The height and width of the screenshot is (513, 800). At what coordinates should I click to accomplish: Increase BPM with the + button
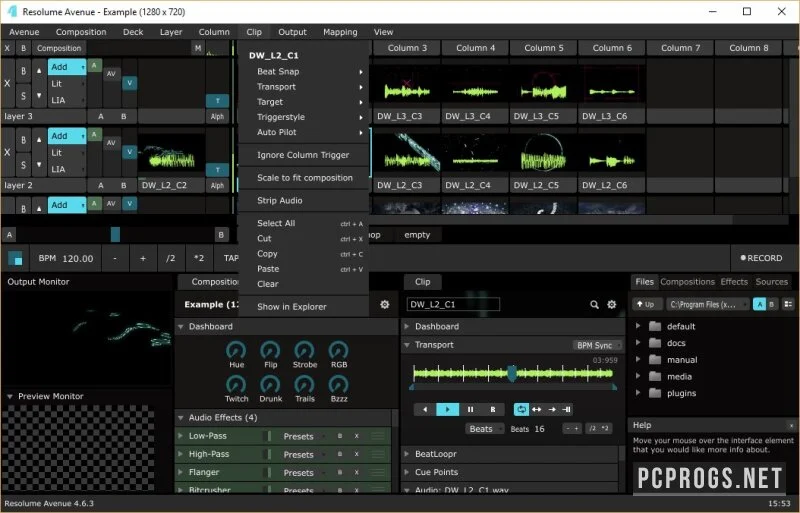click(143, 258)
